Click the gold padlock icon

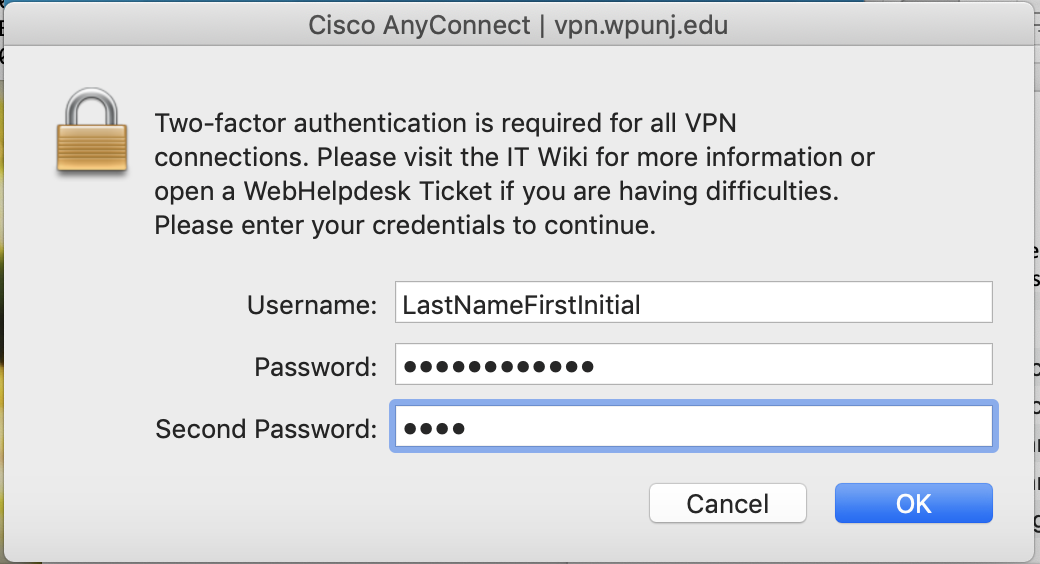pos(92,133)
